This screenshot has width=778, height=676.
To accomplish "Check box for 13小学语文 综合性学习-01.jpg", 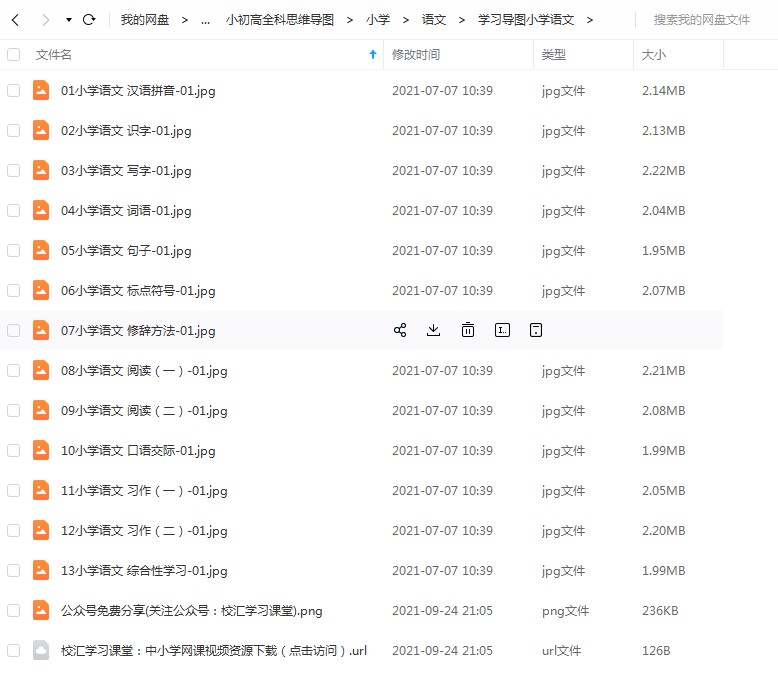I will point(14,570).
